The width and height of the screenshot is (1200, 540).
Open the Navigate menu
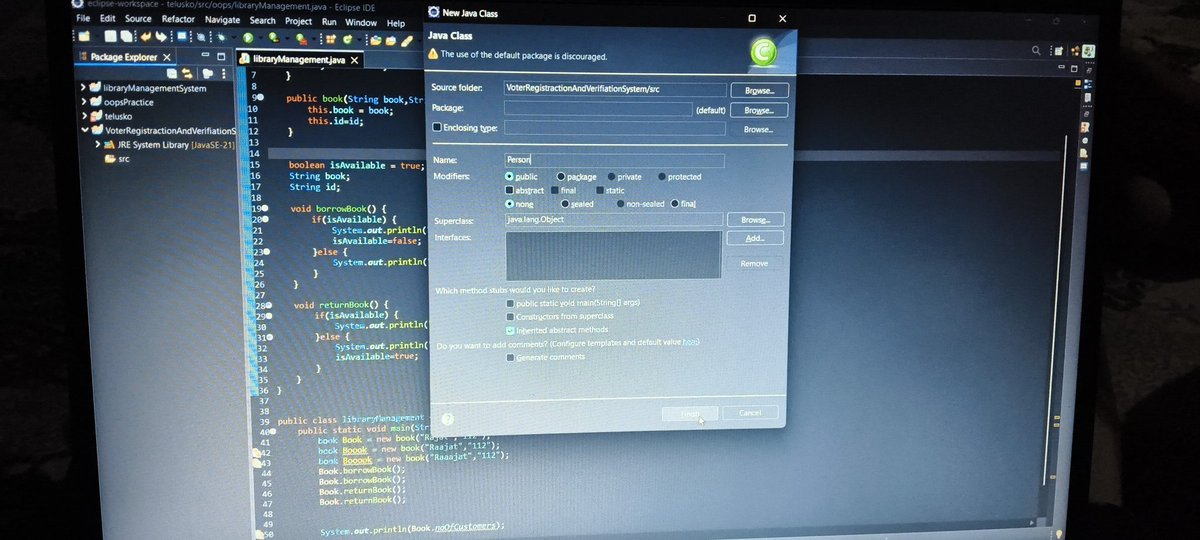pyautogui.click(x=222, y=20)
